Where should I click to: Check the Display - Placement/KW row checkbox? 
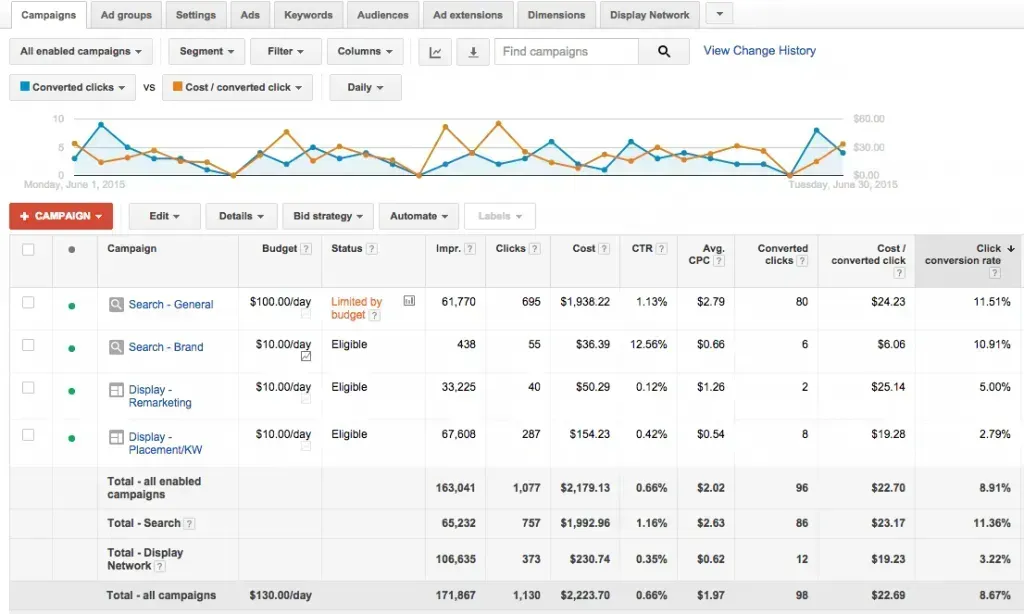[x=29, y=436]
